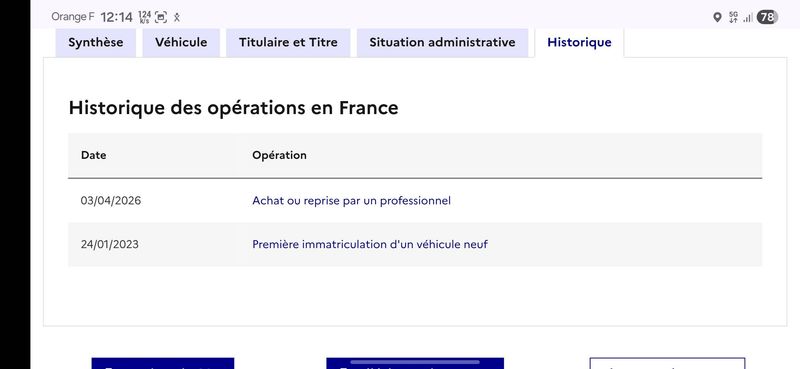Tap the 5G network indicator icon

coord(734,17)
